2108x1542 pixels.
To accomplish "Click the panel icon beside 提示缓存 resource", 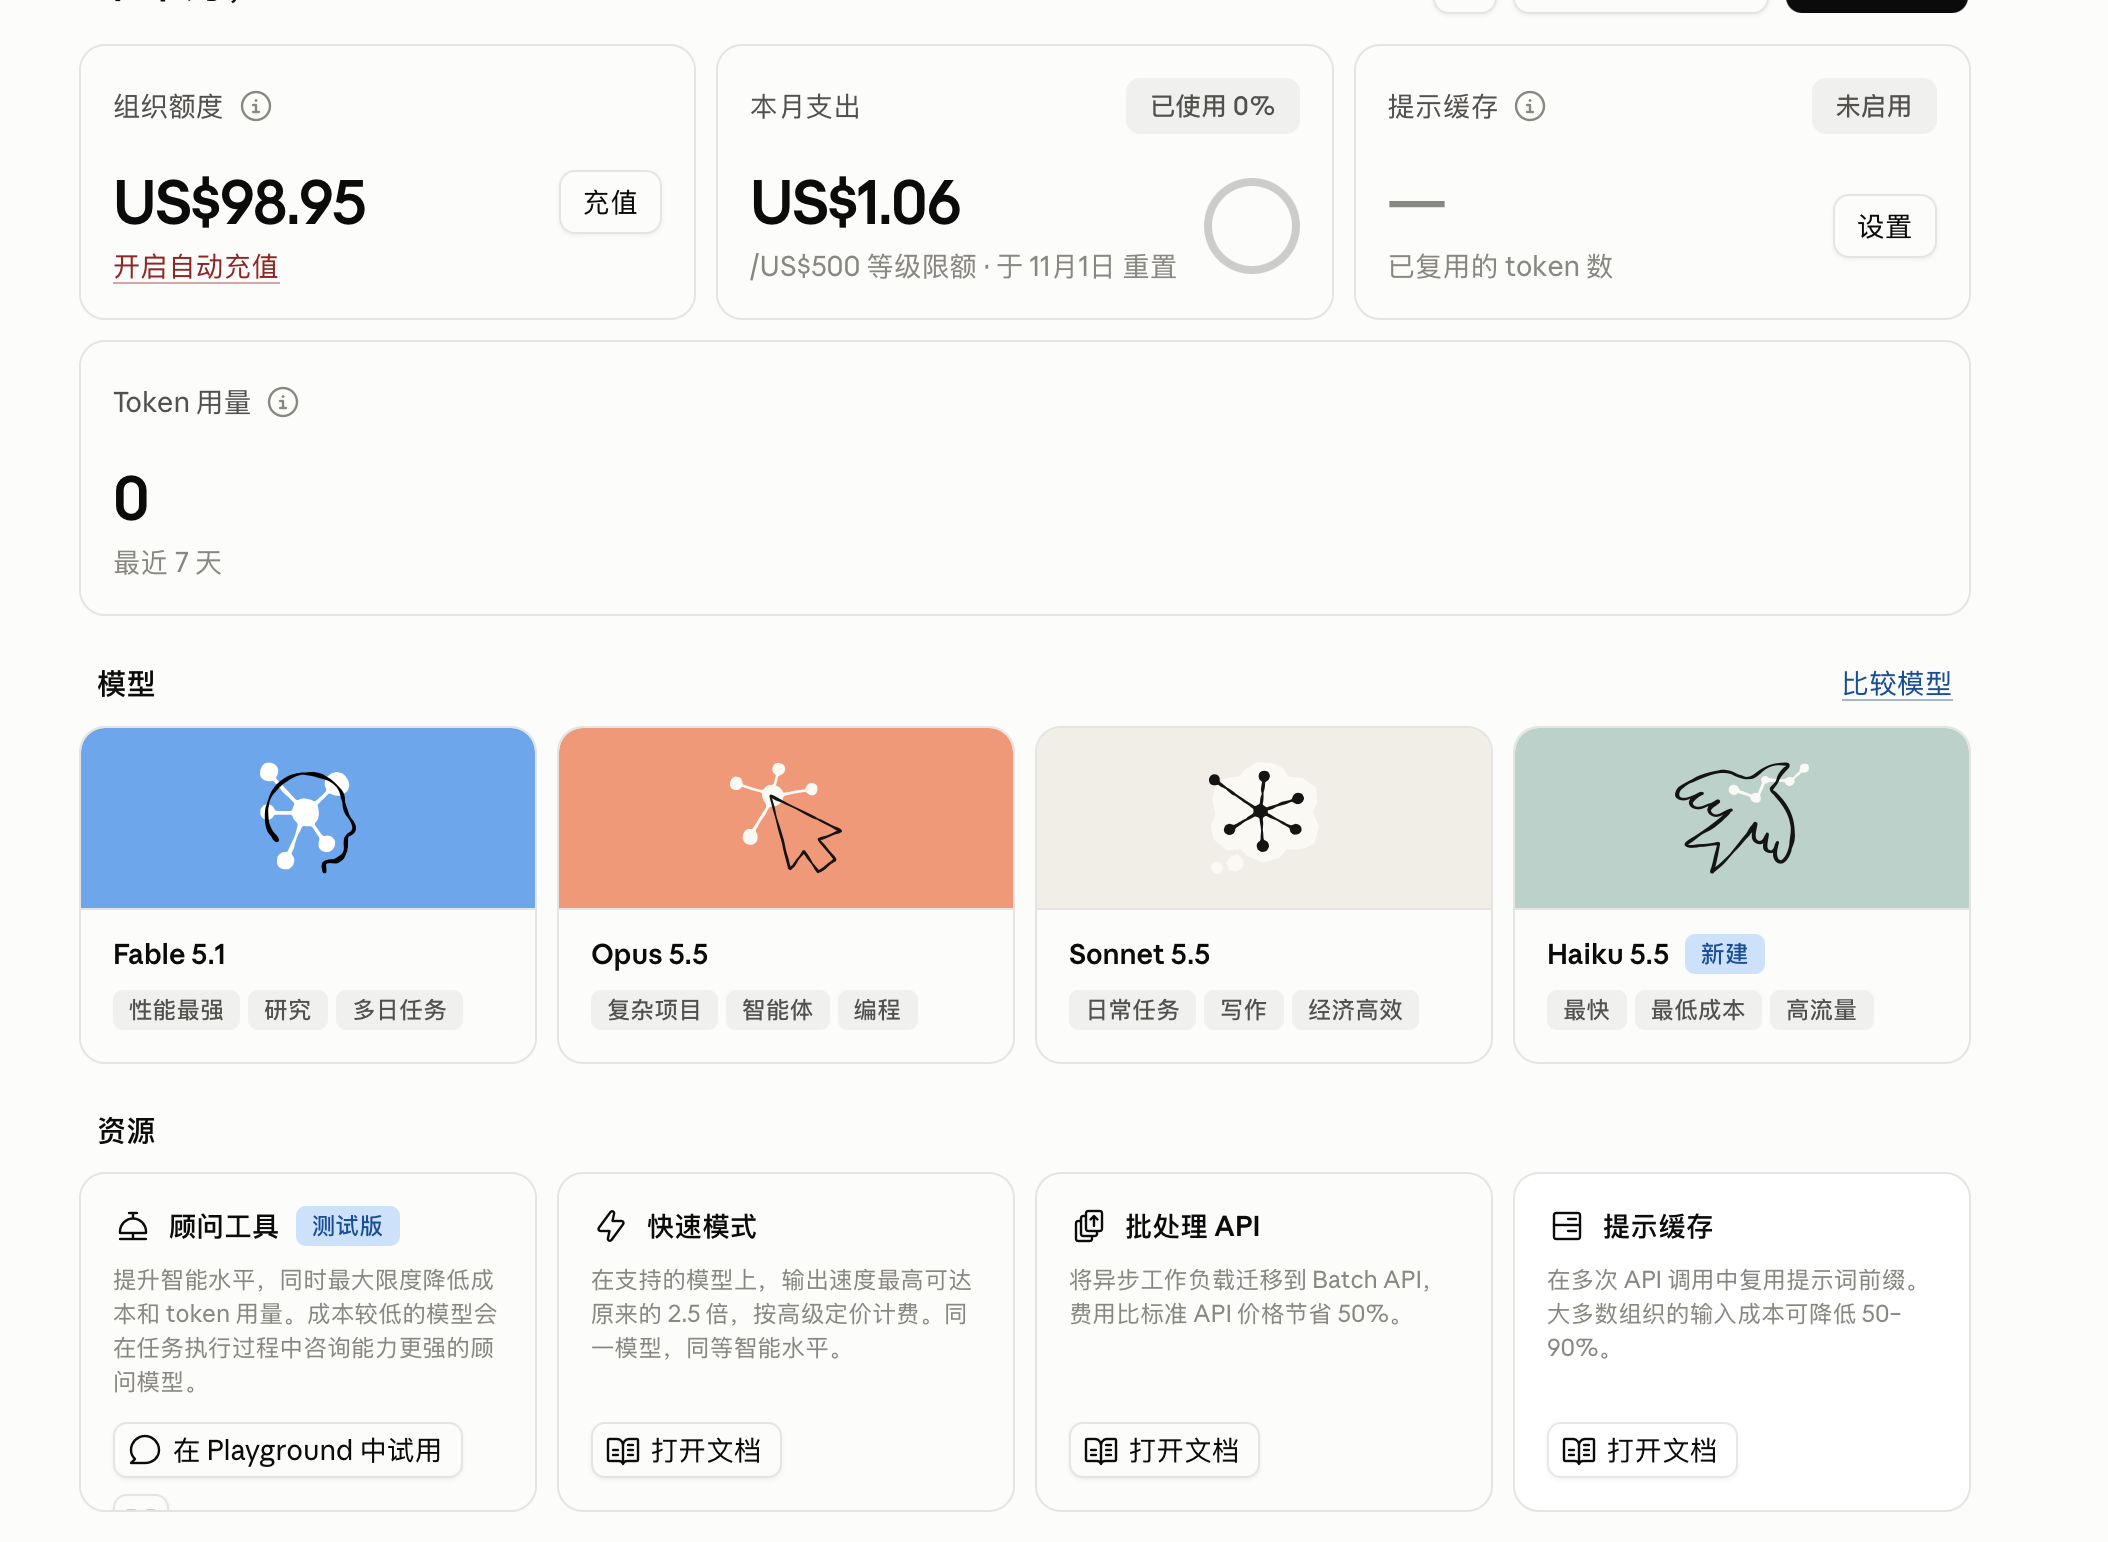I will point(1567,1226).
